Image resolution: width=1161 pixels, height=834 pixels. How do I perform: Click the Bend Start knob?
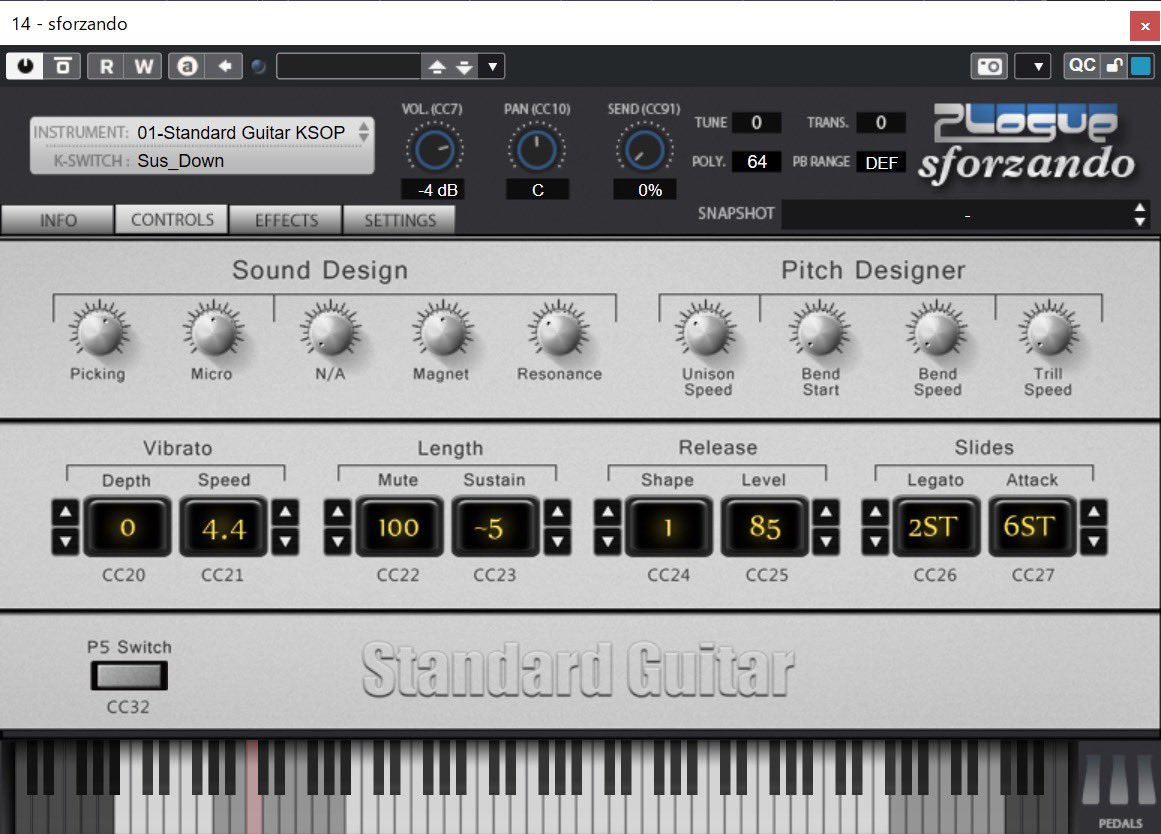click(820, 332)
